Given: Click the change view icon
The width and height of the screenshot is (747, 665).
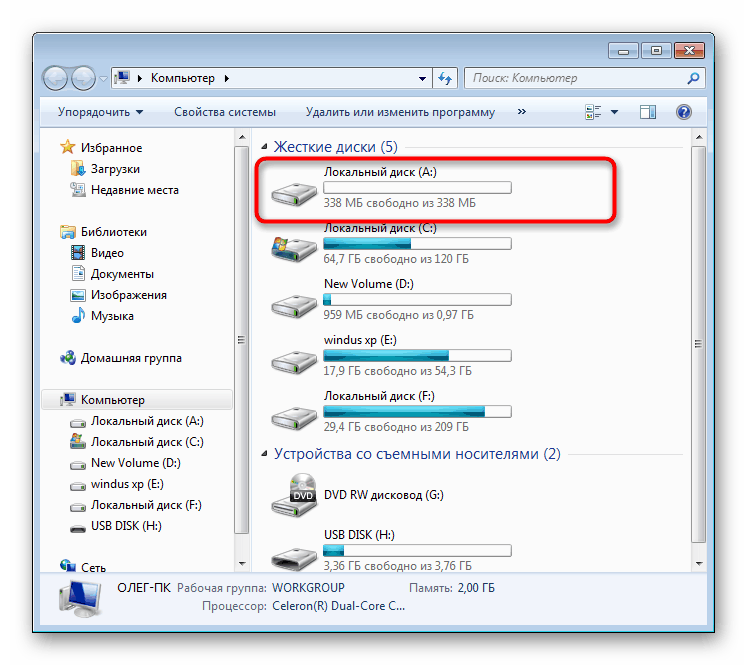Looking at the screenshot, I should click(x=593, y=112).
